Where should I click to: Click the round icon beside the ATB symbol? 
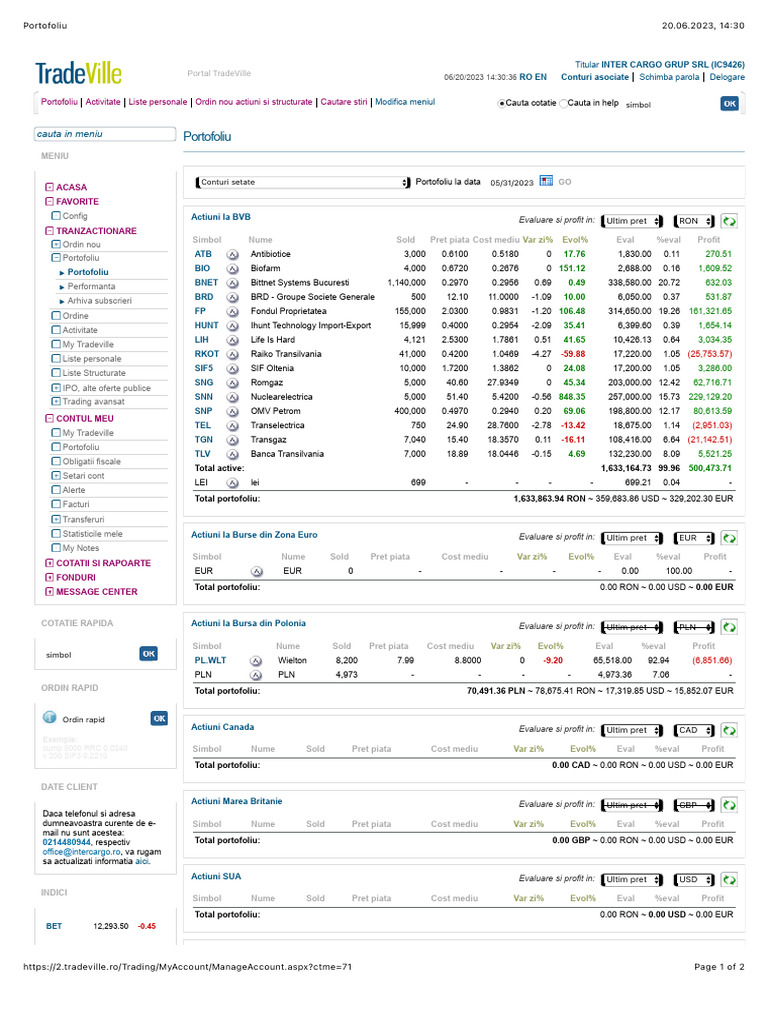pos(232,255)
